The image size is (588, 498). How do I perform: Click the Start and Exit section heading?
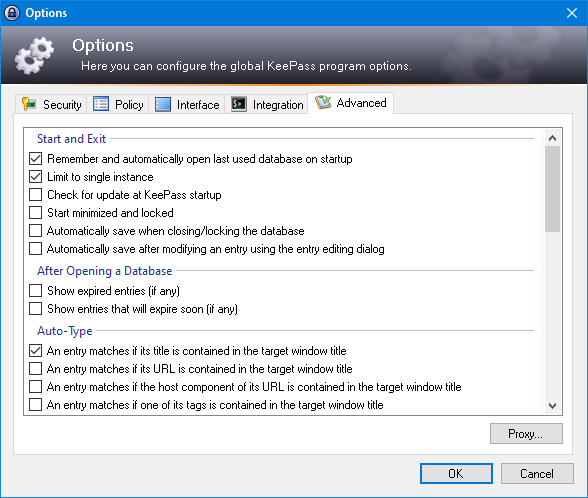point(71,139)
